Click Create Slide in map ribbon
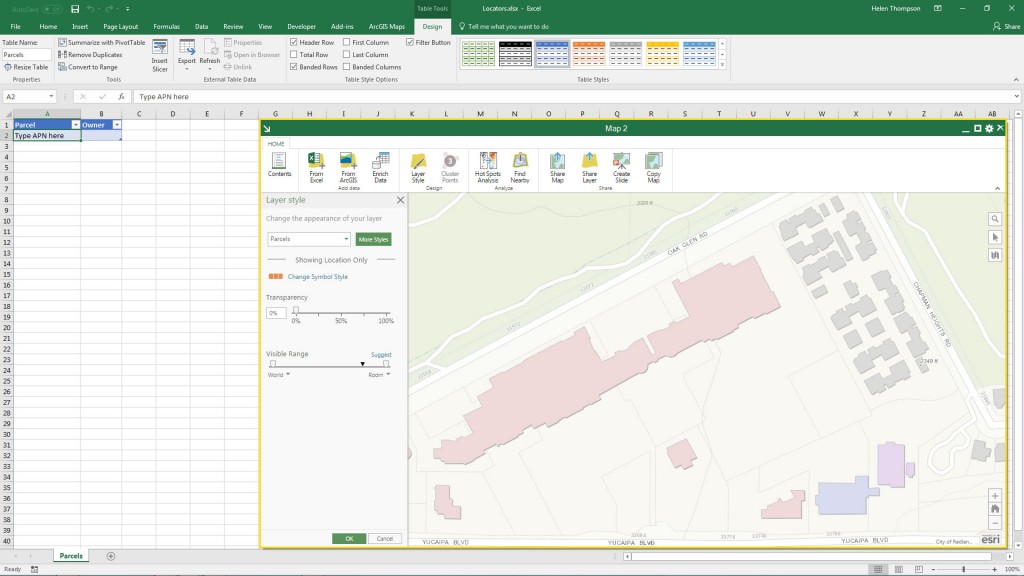1024x576 pixels. pos(621,167)
